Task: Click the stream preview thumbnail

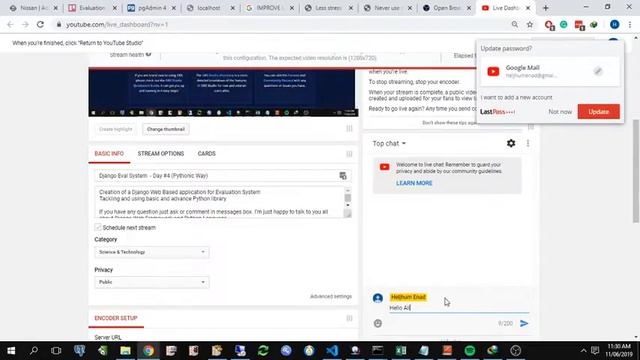Action: (x=223, y=92)
